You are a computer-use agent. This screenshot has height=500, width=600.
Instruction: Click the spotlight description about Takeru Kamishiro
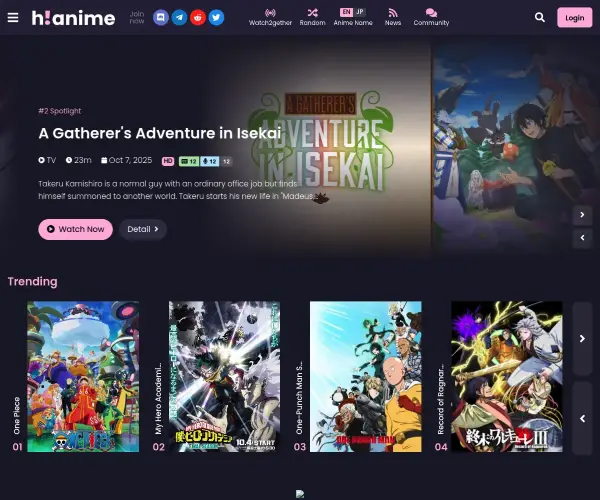pos(176,190)
